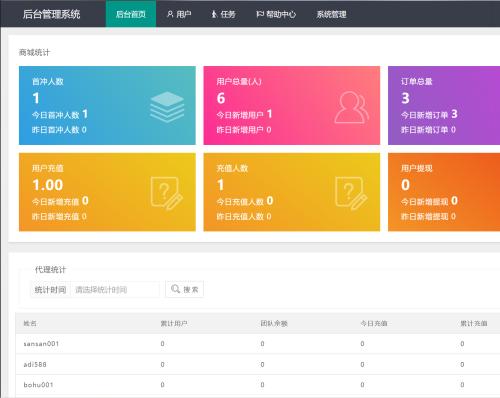Click the edit-note icon in 用户充值 card
Screen dimensions: 500x398
[167, 193]
